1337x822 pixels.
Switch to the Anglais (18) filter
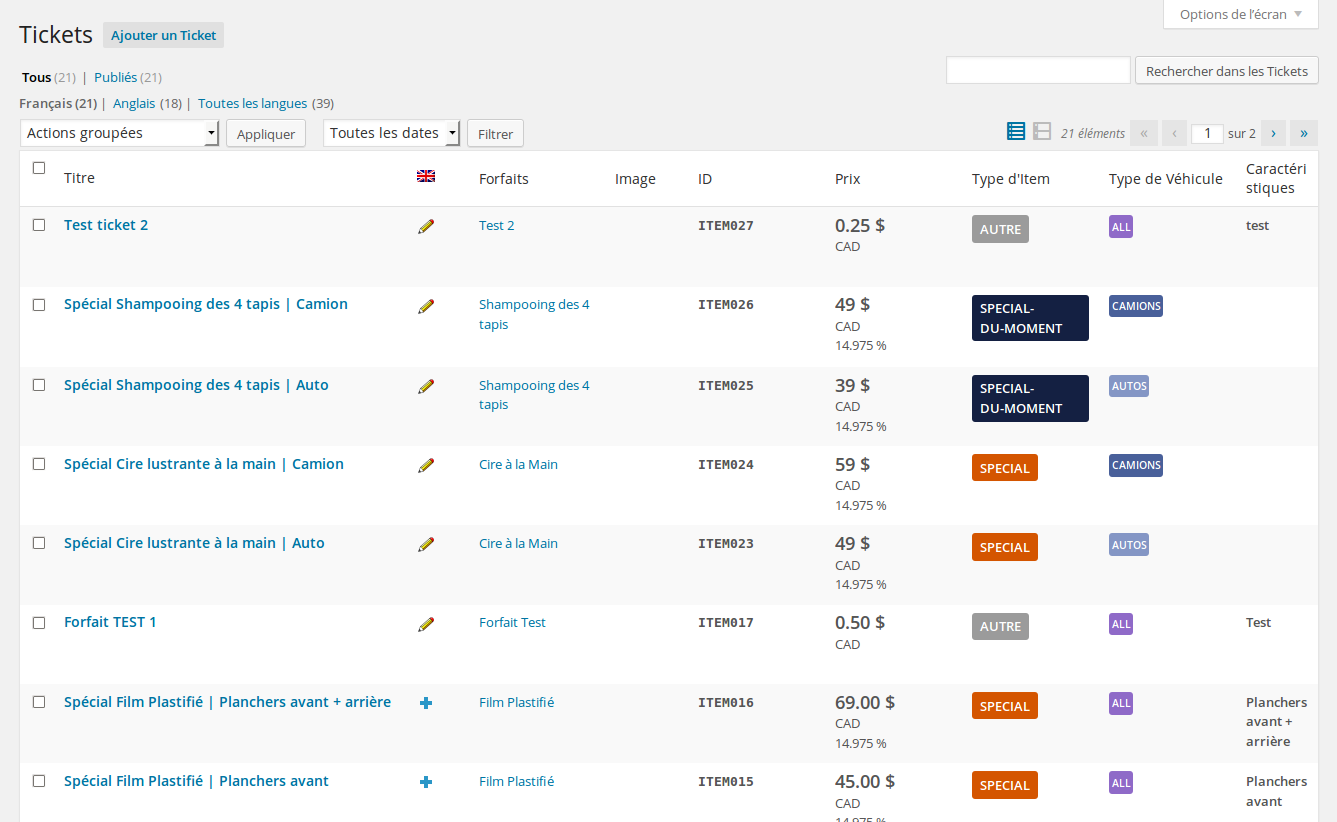point(134,103)
